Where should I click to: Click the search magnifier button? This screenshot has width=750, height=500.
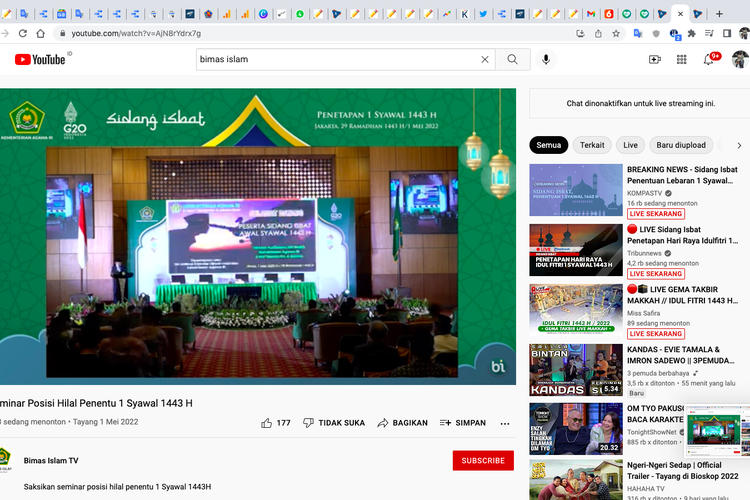[x=512, y=60]
